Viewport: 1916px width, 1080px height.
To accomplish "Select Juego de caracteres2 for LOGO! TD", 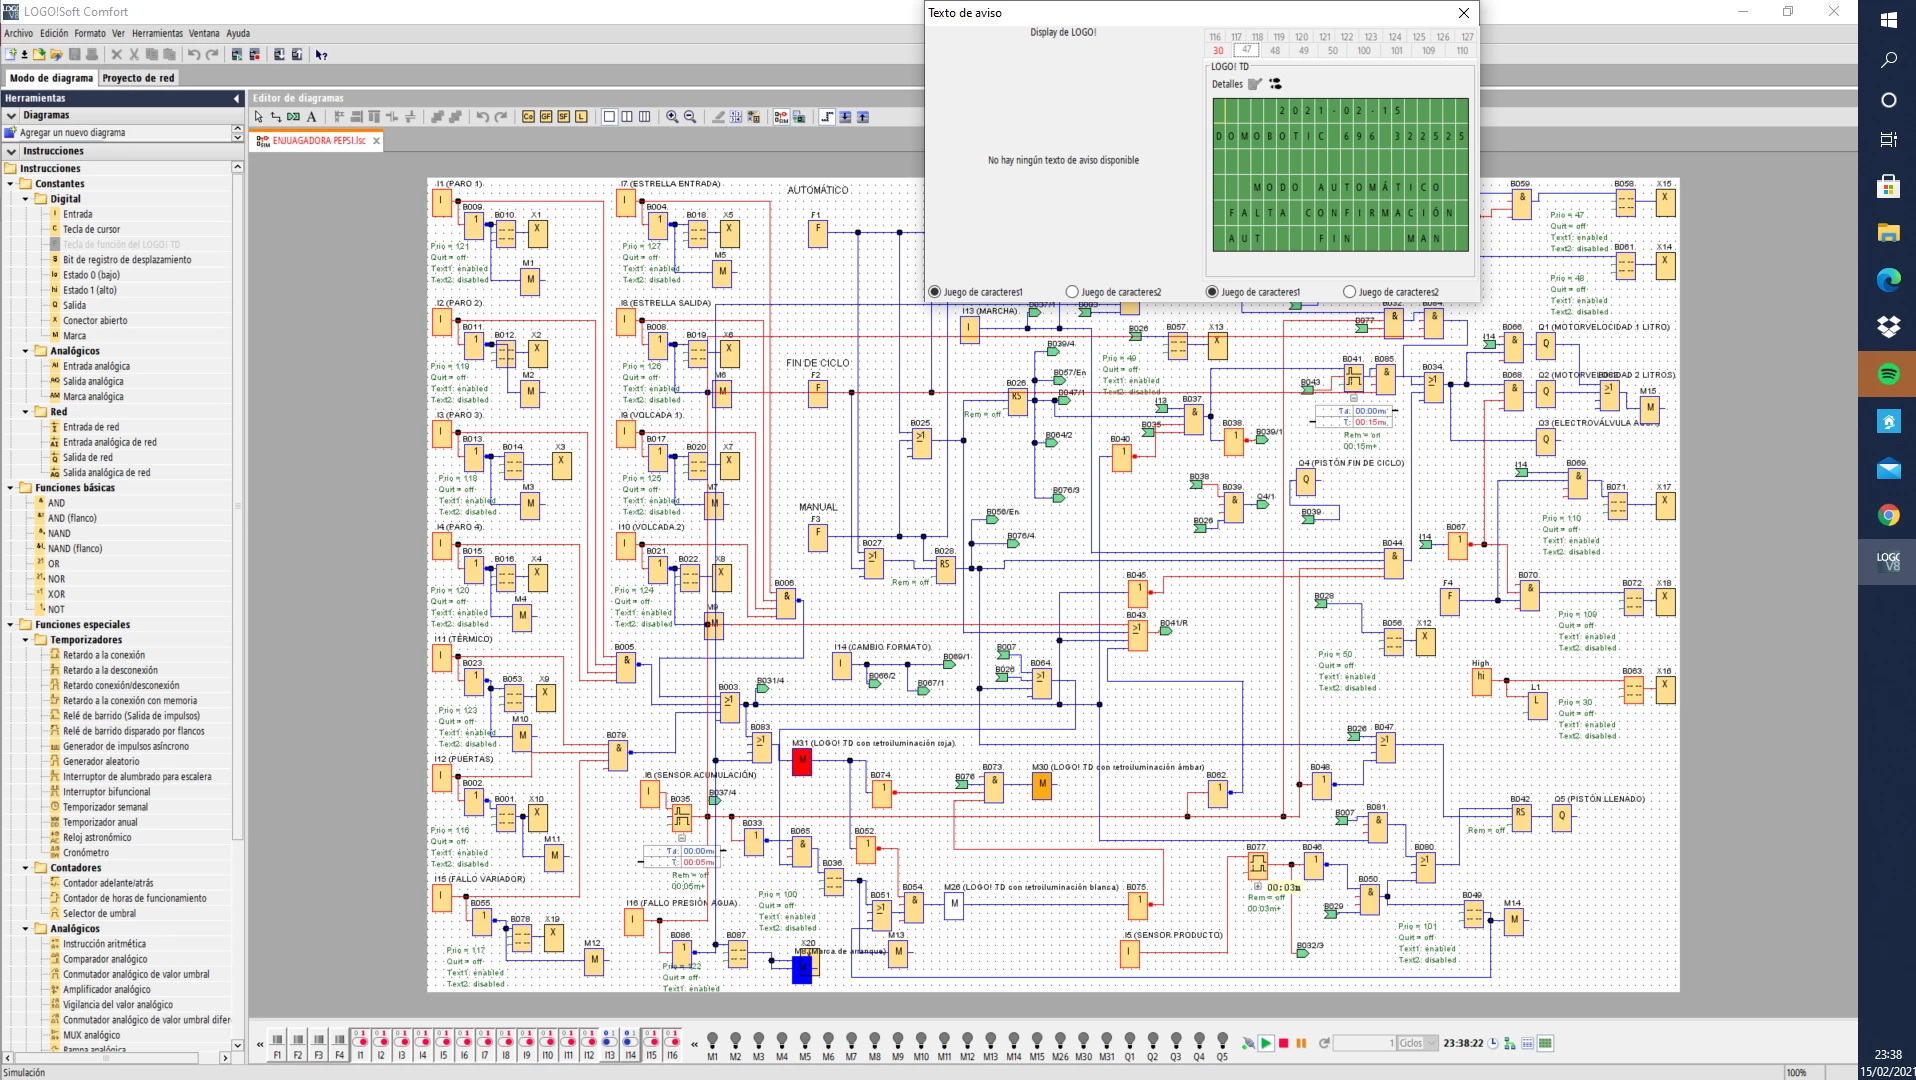I will (x=1349, y=292).
